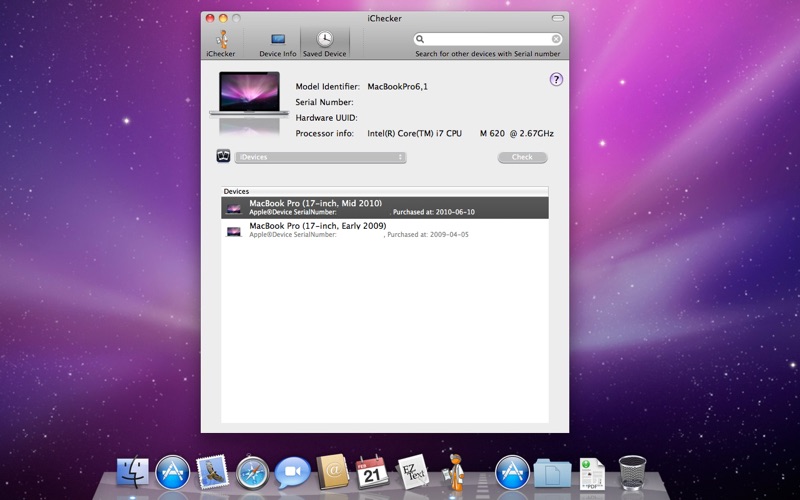The height and width of the screenshot is (500, 800).
Task: Open Finder from the Dock
Action: click(x=133, y=472)
